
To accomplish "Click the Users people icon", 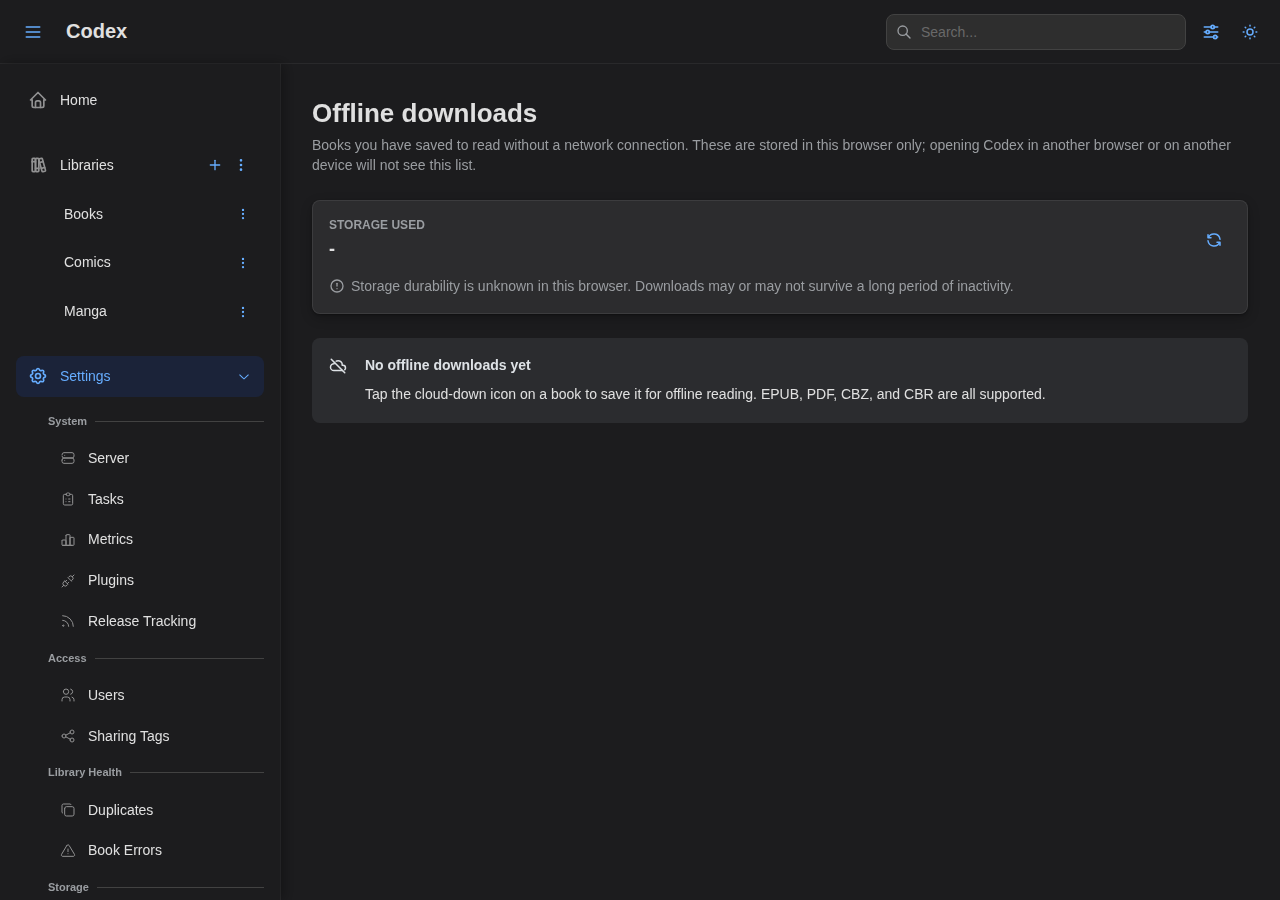I will [68, 695].
